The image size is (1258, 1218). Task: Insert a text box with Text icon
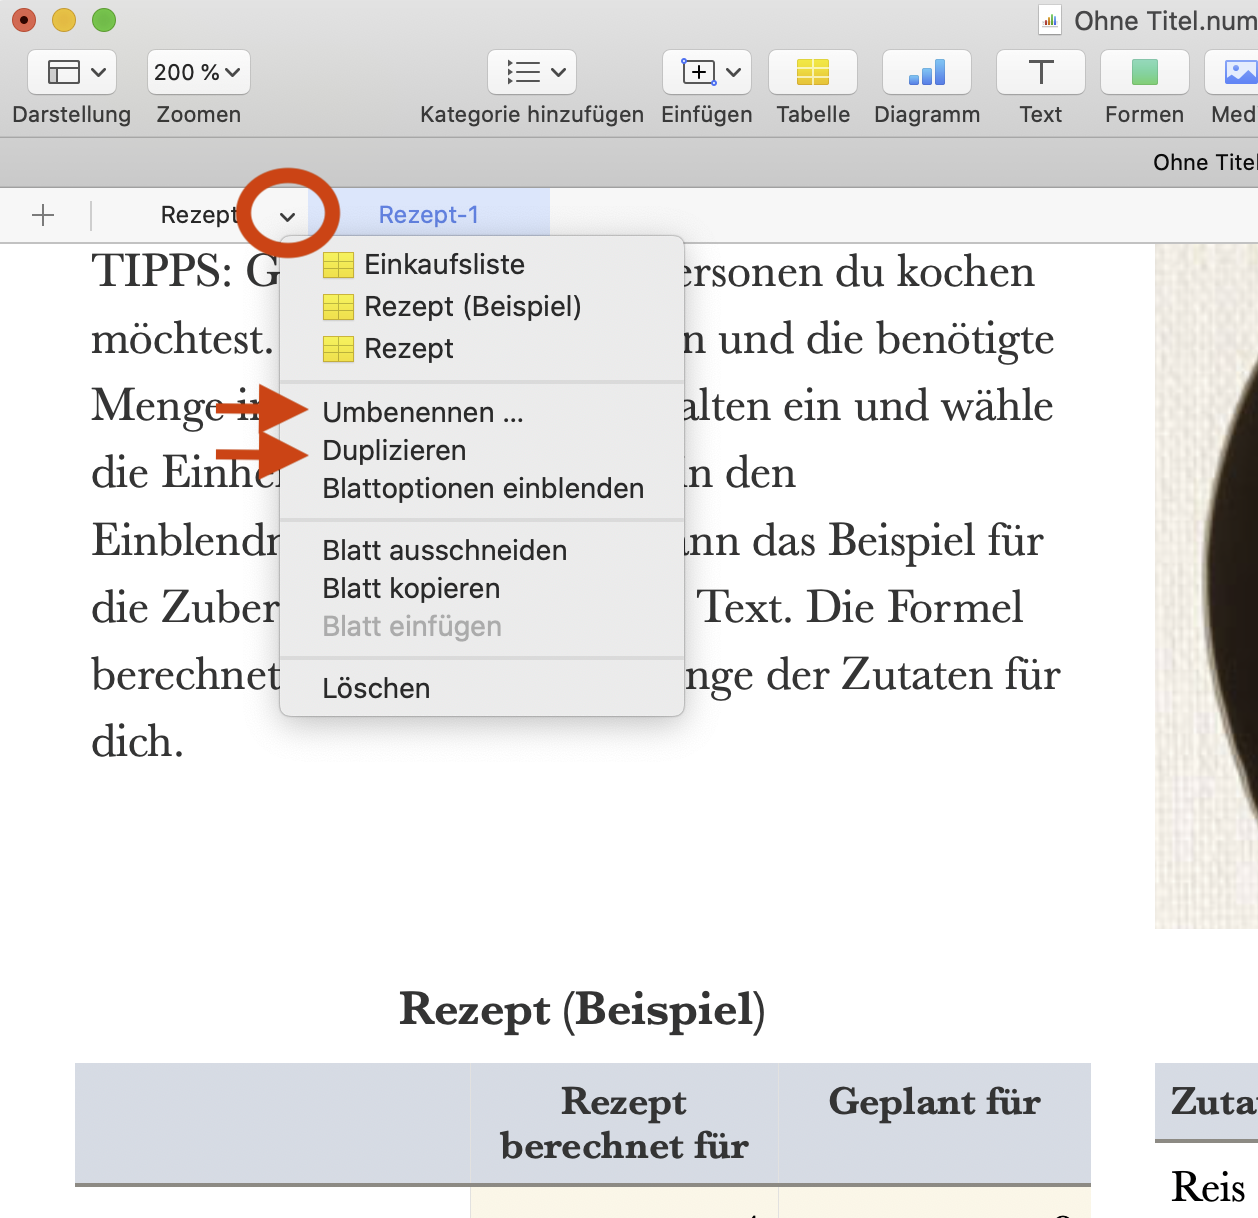click(1040, 72)
